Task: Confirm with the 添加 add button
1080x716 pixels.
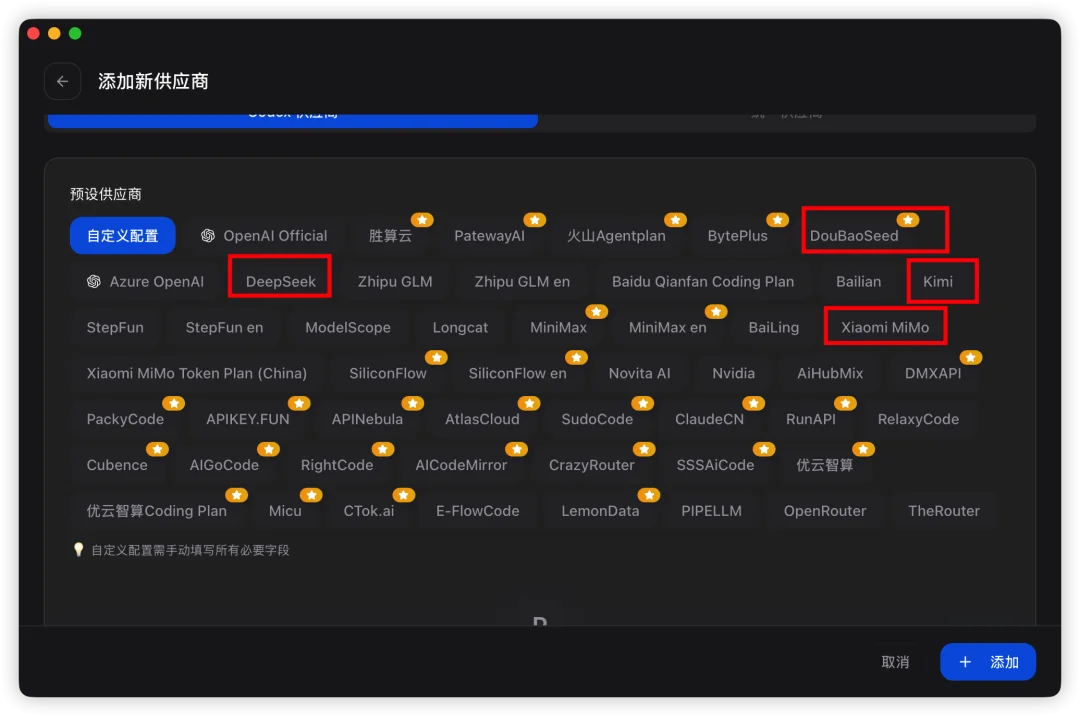Action: [988, 662]
